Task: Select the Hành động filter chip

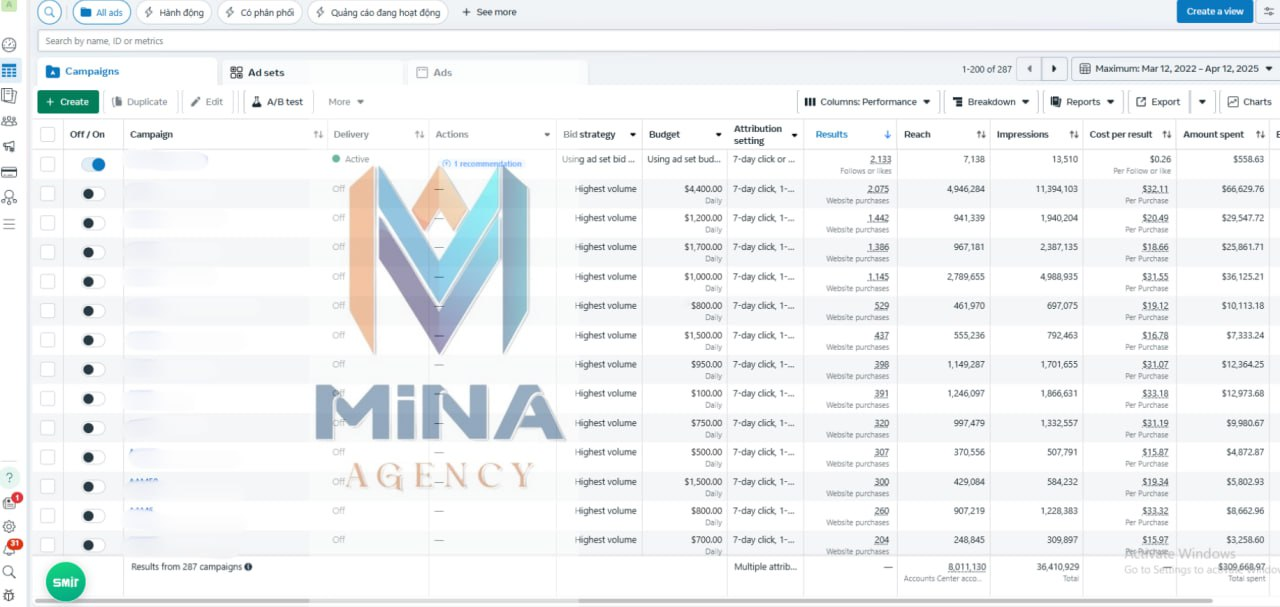Action: pyautogui.click(x=175, y=12)
